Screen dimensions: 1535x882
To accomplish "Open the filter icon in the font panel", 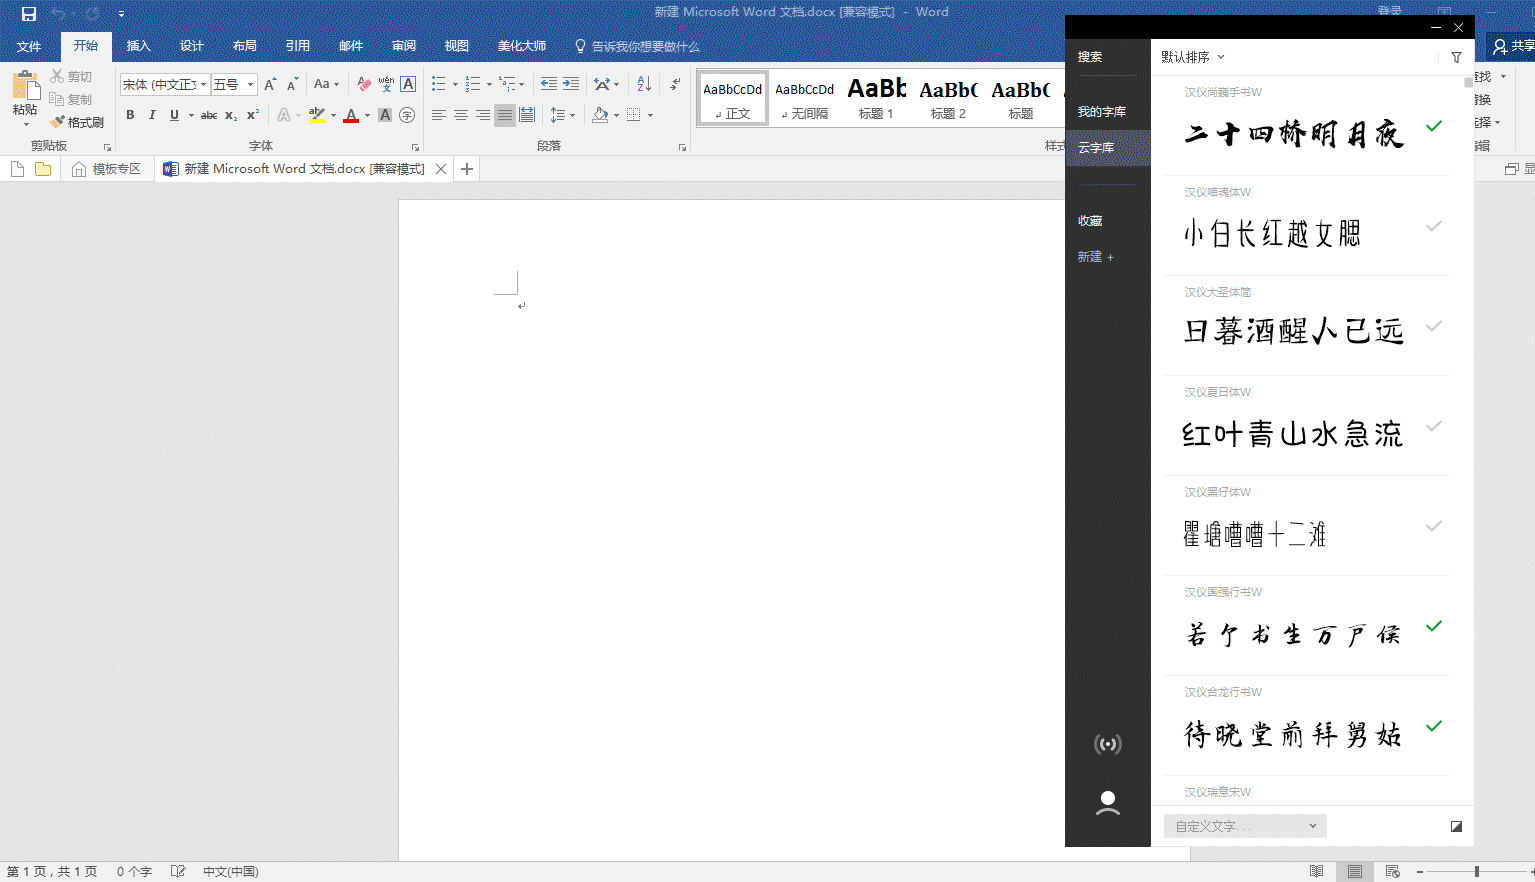I will coord(1456,57).
